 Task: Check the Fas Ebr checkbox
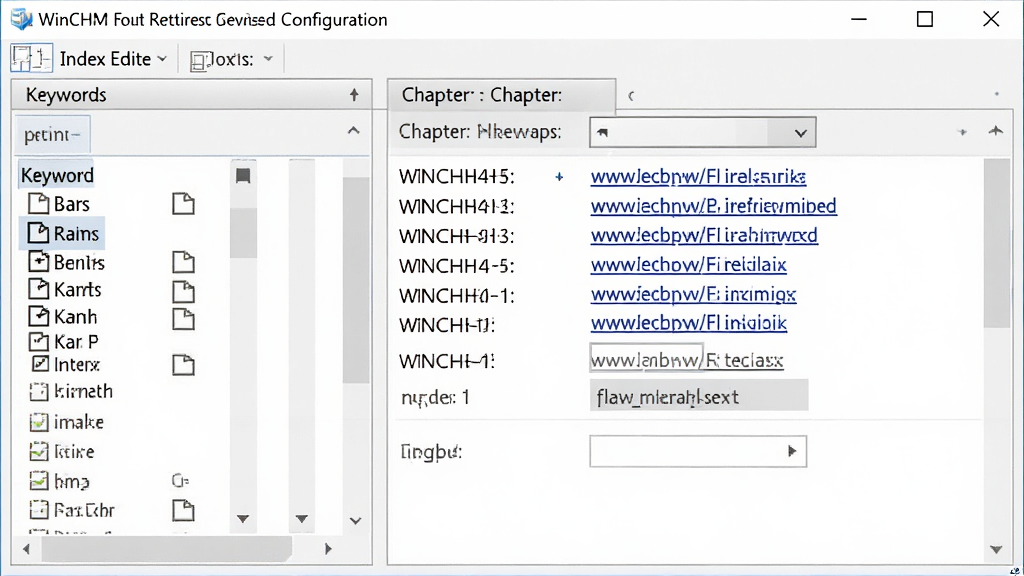click(x=39, y=509)
